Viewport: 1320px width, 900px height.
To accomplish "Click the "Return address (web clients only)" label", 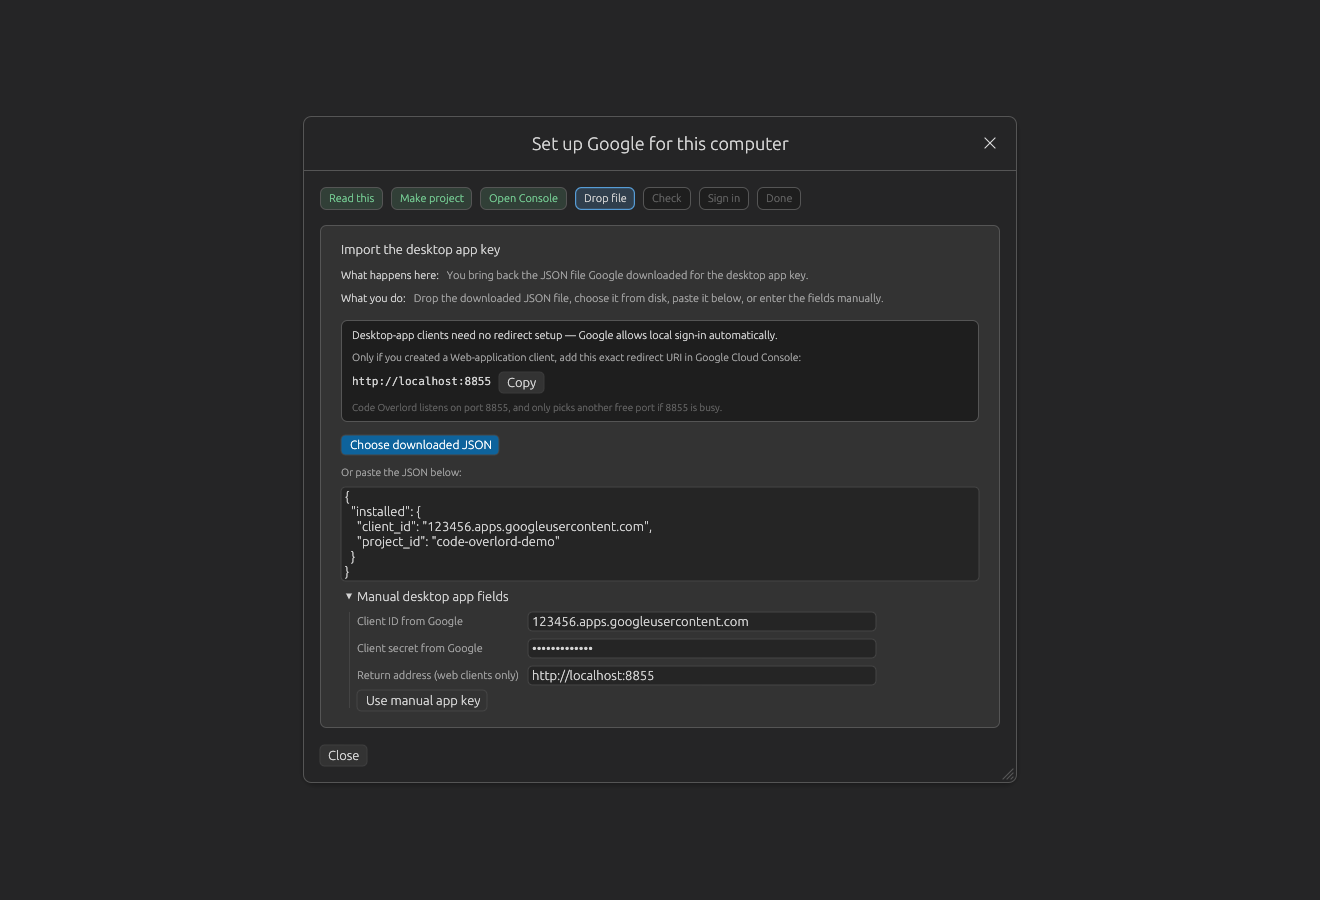I will [438, 675].
